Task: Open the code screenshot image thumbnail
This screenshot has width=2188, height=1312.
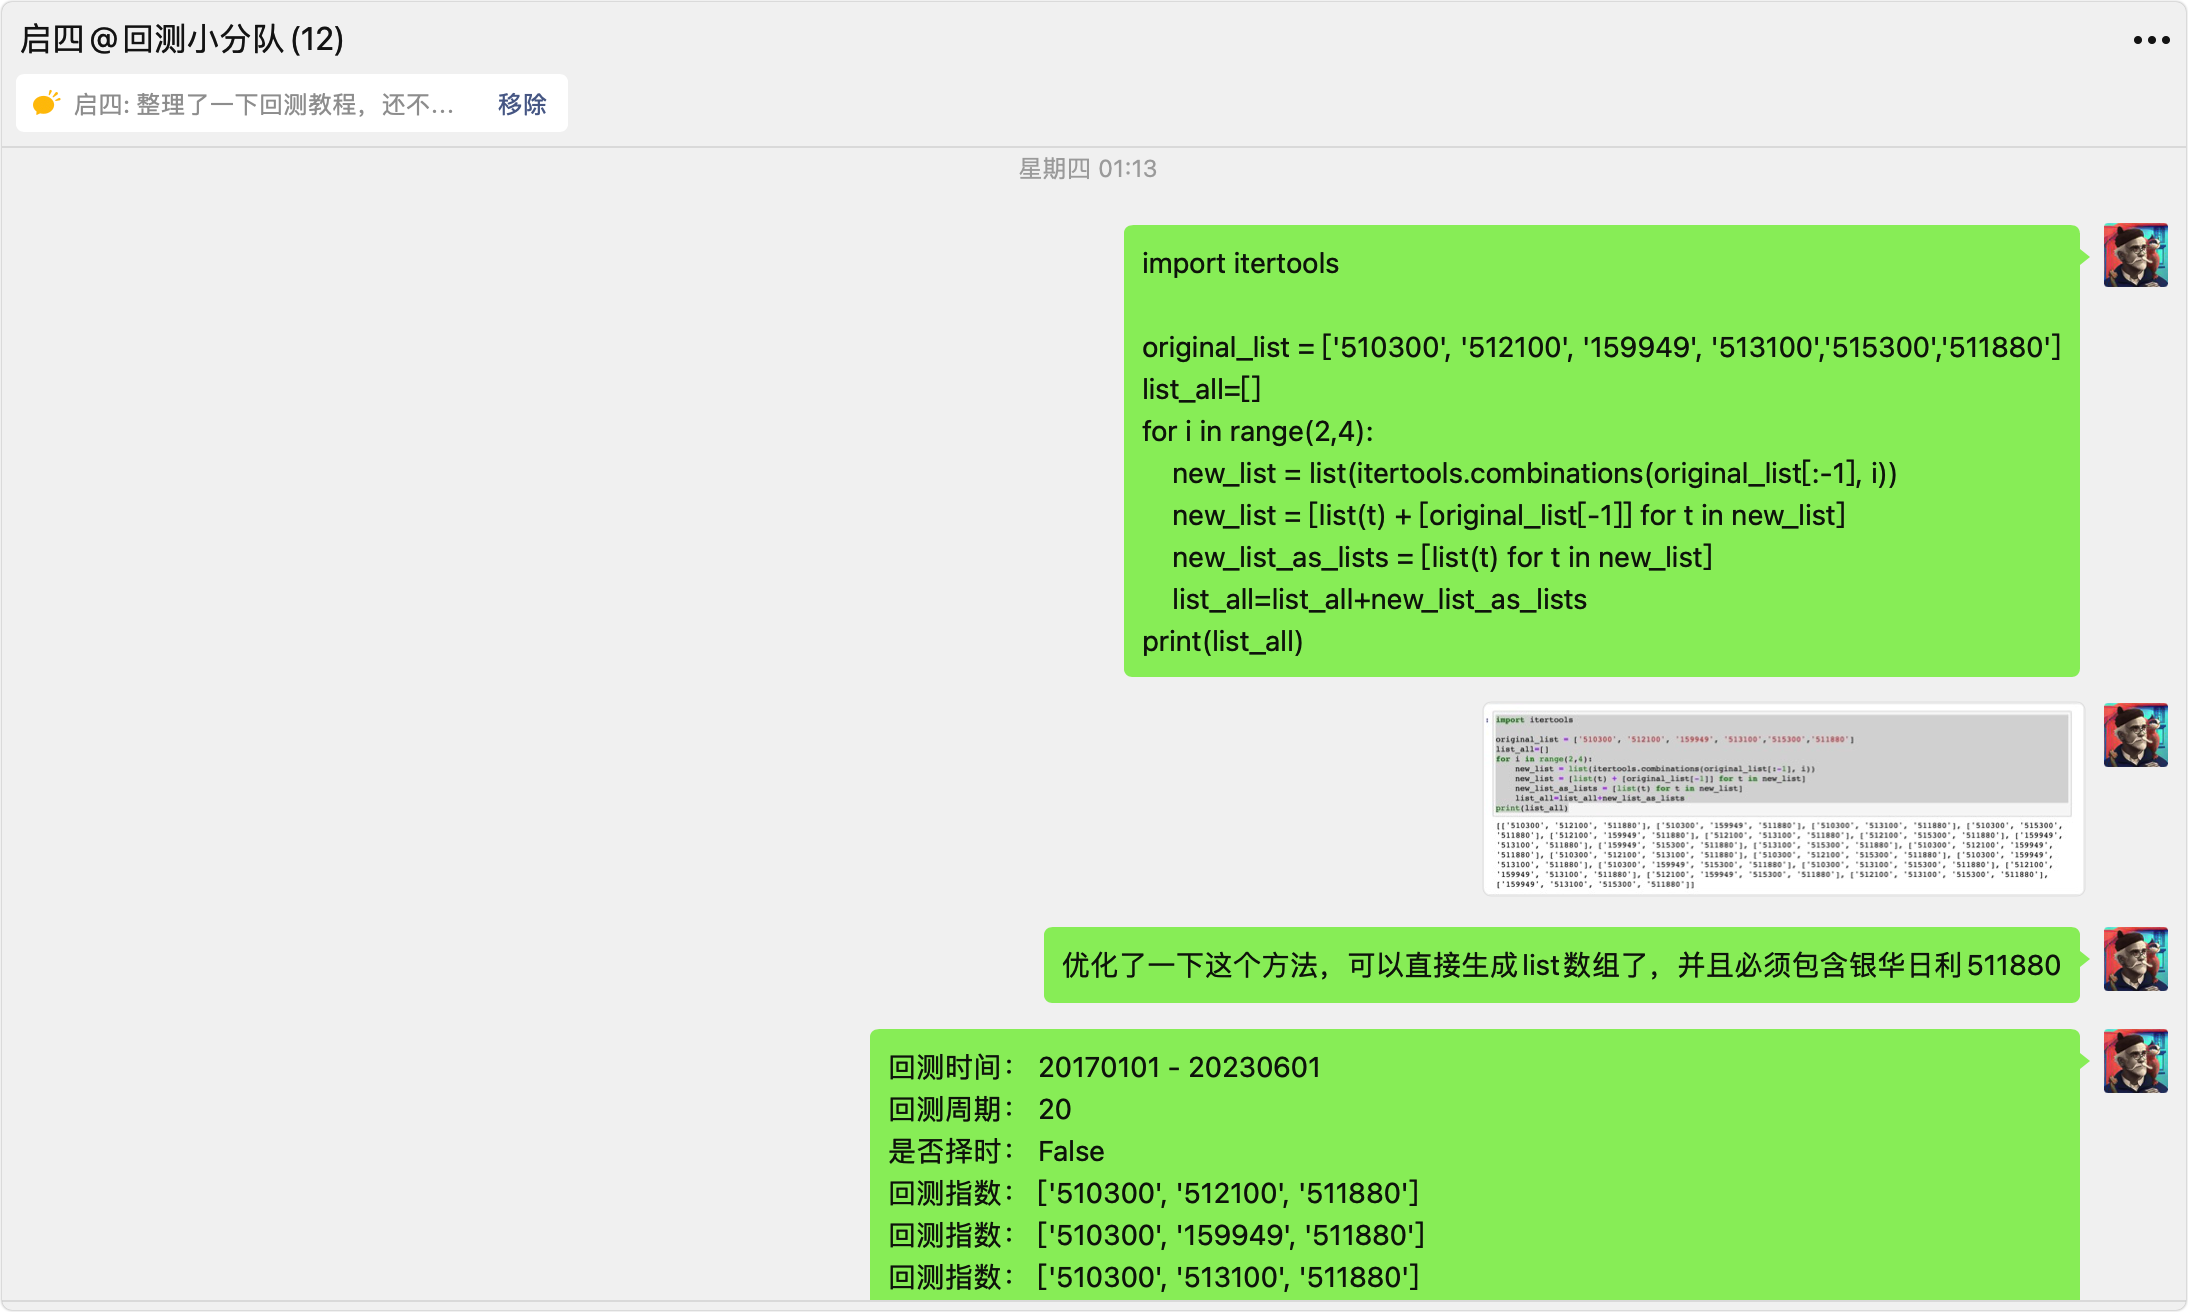Action: (1782, 799)
